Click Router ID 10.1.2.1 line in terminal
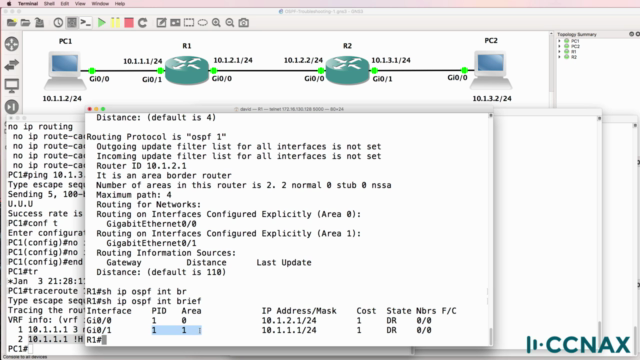 (x=141, y=166)
